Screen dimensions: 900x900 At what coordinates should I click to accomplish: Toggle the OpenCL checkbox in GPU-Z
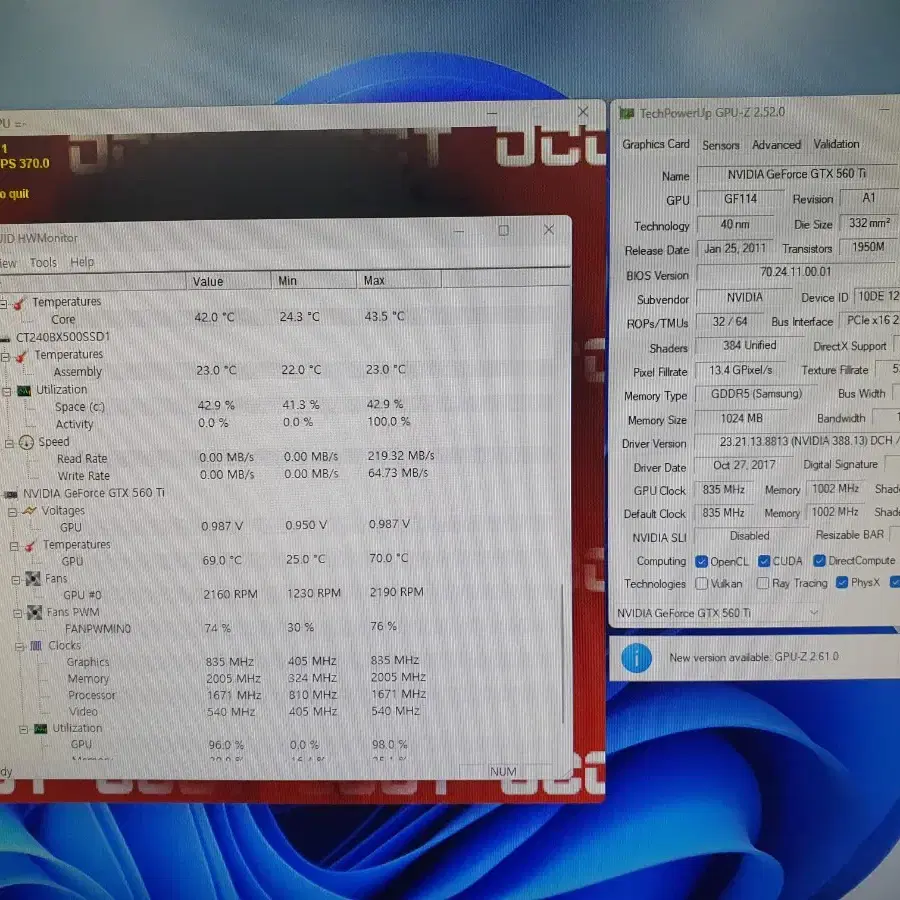(x=701, y=561)
